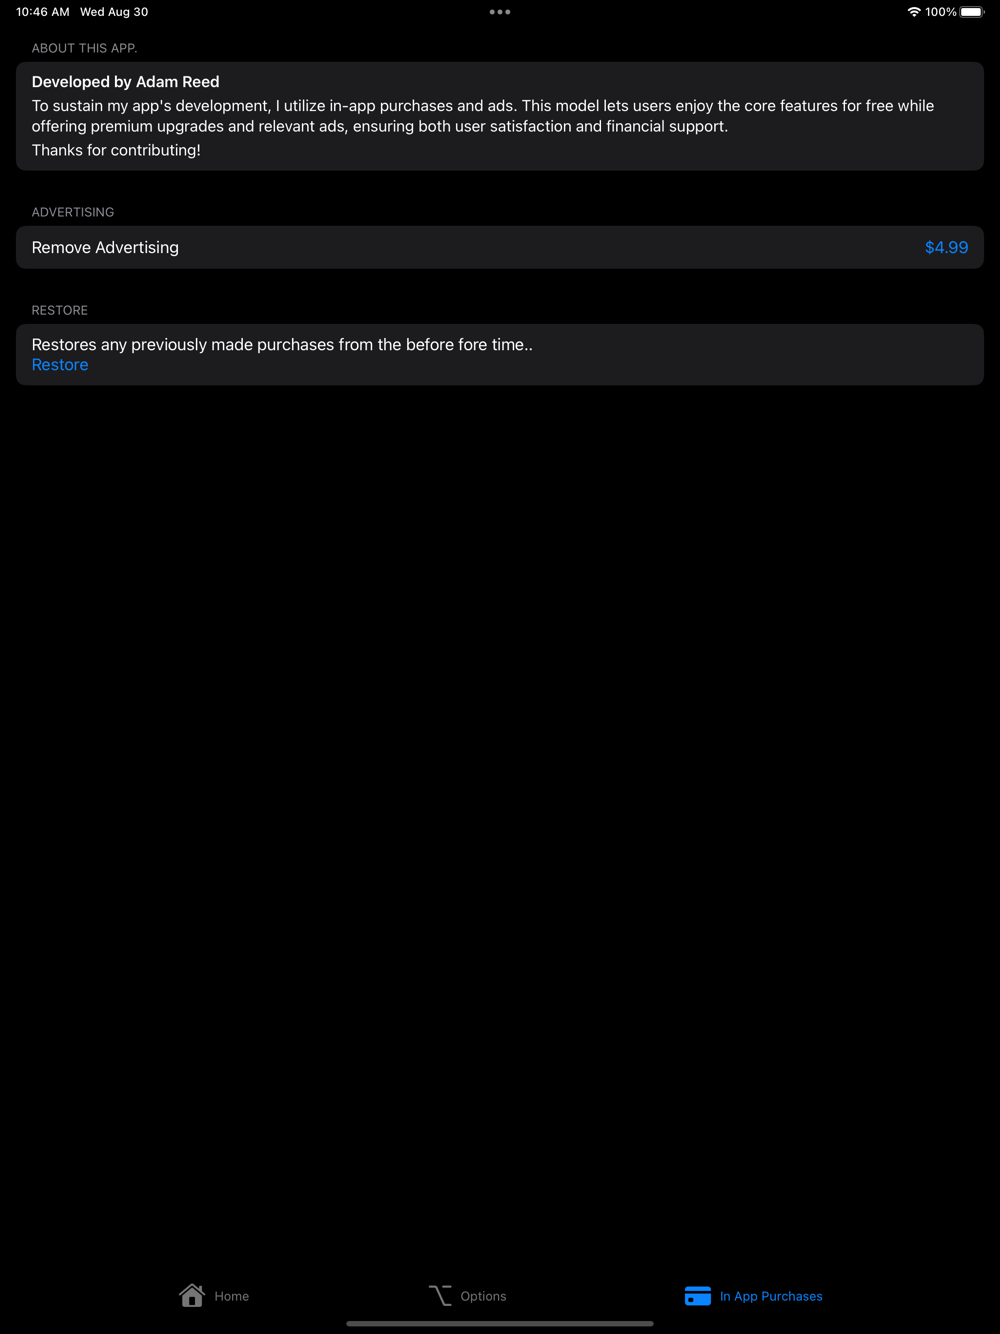Buy Remove Advertising for $4.99
Image resolution: width=1000 pixels, height=1334 pixels.
pos(946,247)
